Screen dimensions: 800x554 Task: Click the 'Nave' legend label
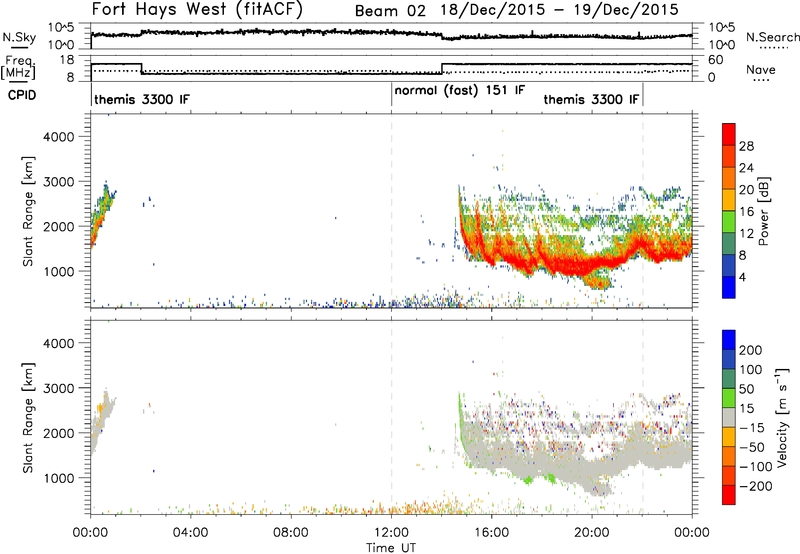(761, 69)
